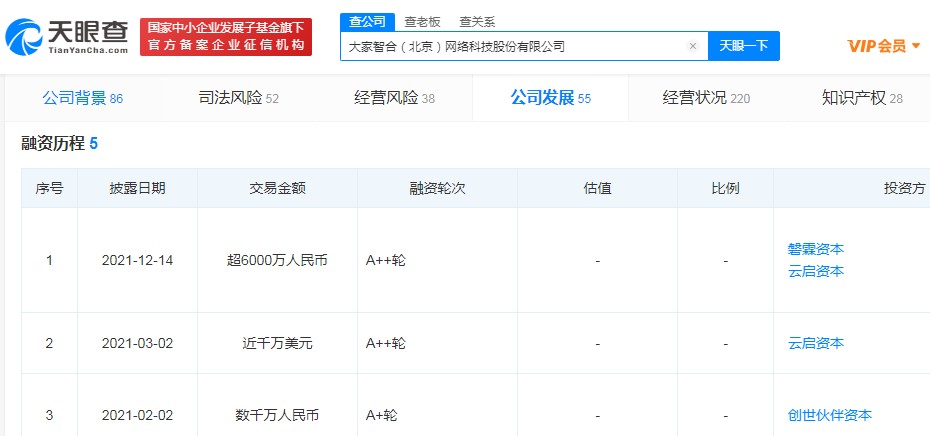Open the 磐霖资本 investor link
This screenshot has height=436, width=930.
[816, 249]
